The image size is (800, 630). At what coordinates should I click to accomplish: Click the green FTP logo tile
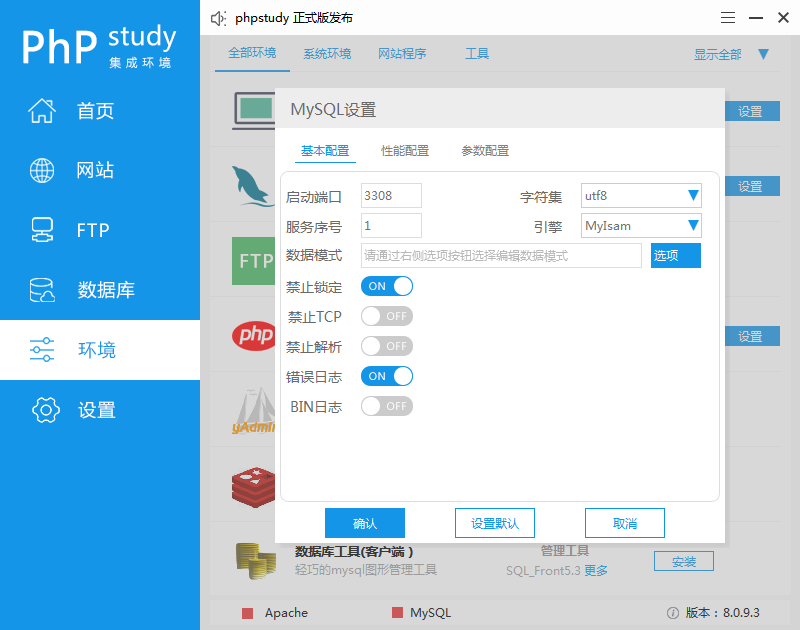pos(254,261)
